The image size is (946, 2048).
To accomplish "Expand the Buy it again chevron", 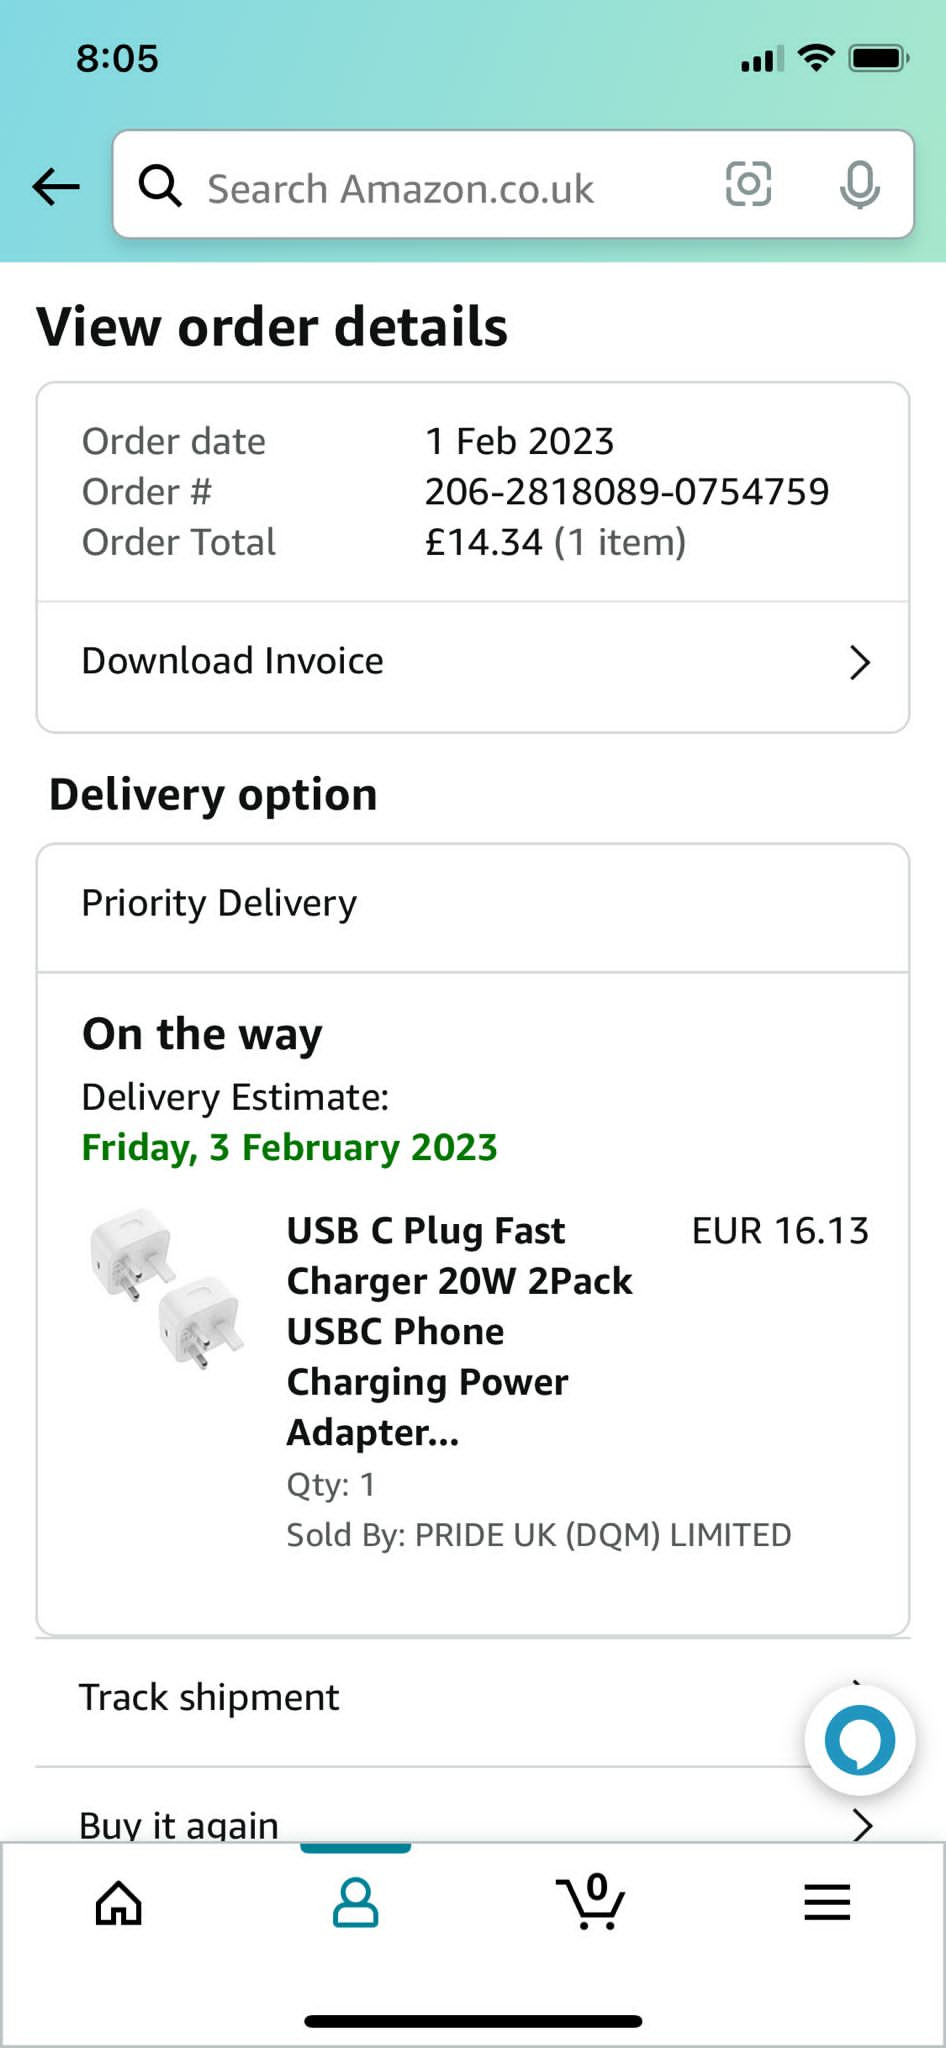I will point(862,1825).
